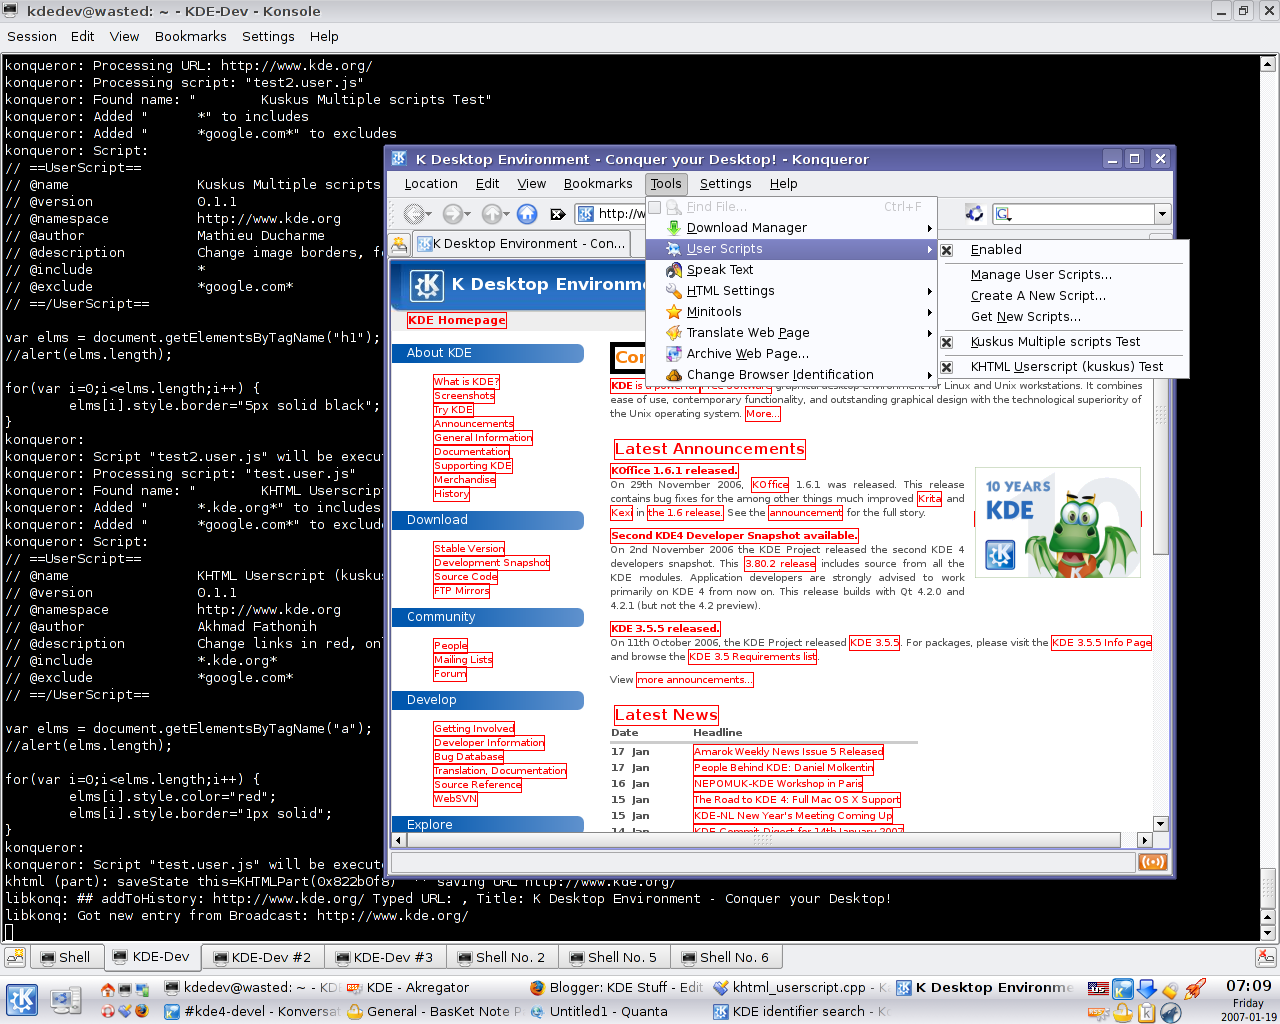1280x1024 pixels.
Task: Open the KDE K Menu launcher
Action: [22, 1000]
